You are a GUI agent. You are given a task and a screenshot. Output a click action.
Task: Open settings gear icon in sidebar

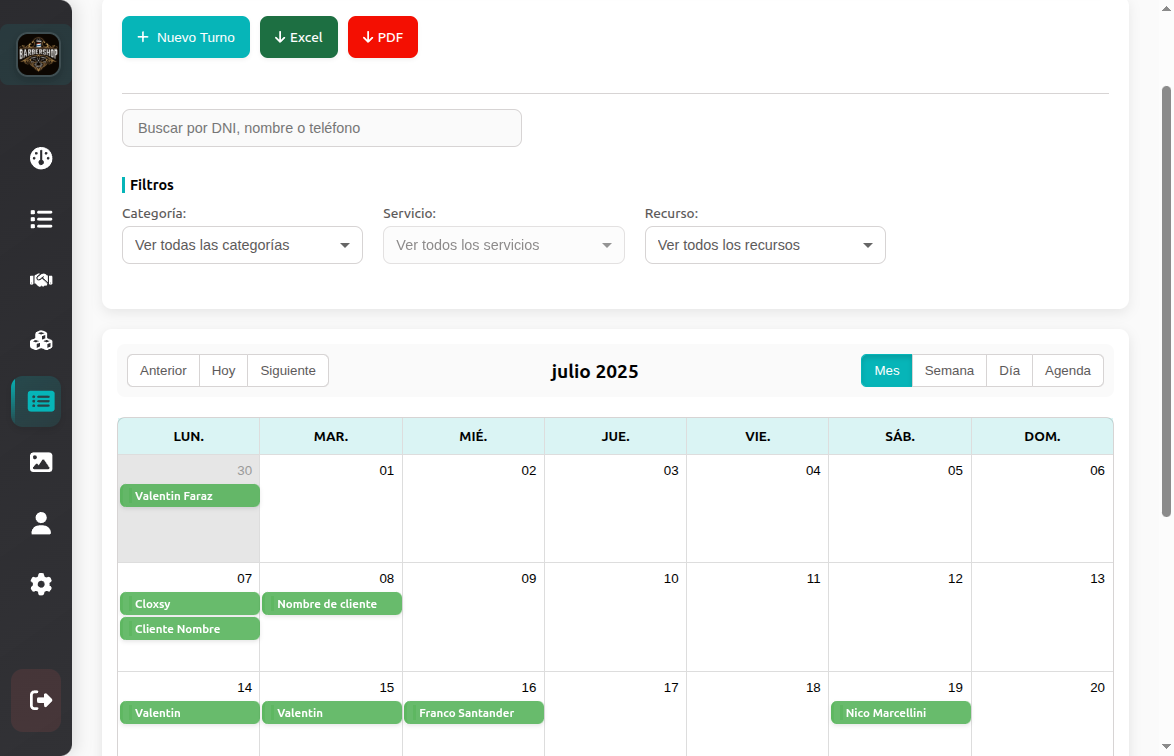41,584
